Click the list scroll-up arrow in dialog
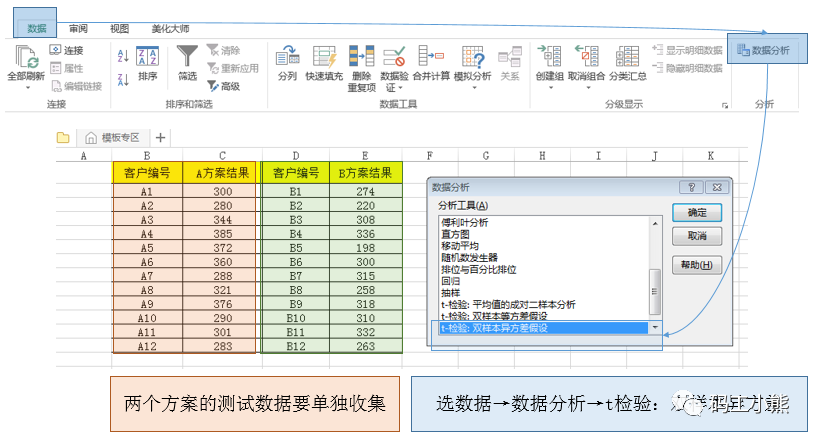This screenshot has width=816, height=440. tap(655, 223)
